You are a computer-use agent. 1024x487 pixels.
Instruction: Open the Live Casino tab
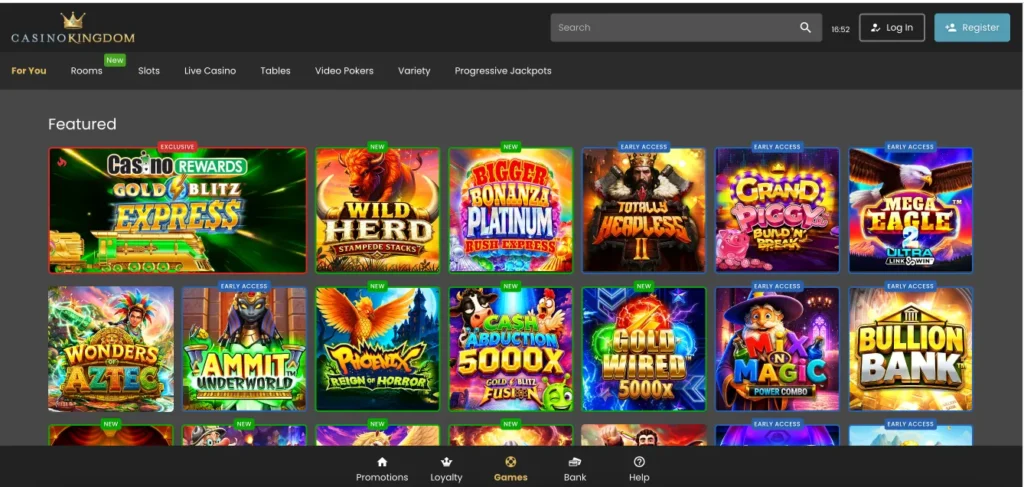coord(210,71)
